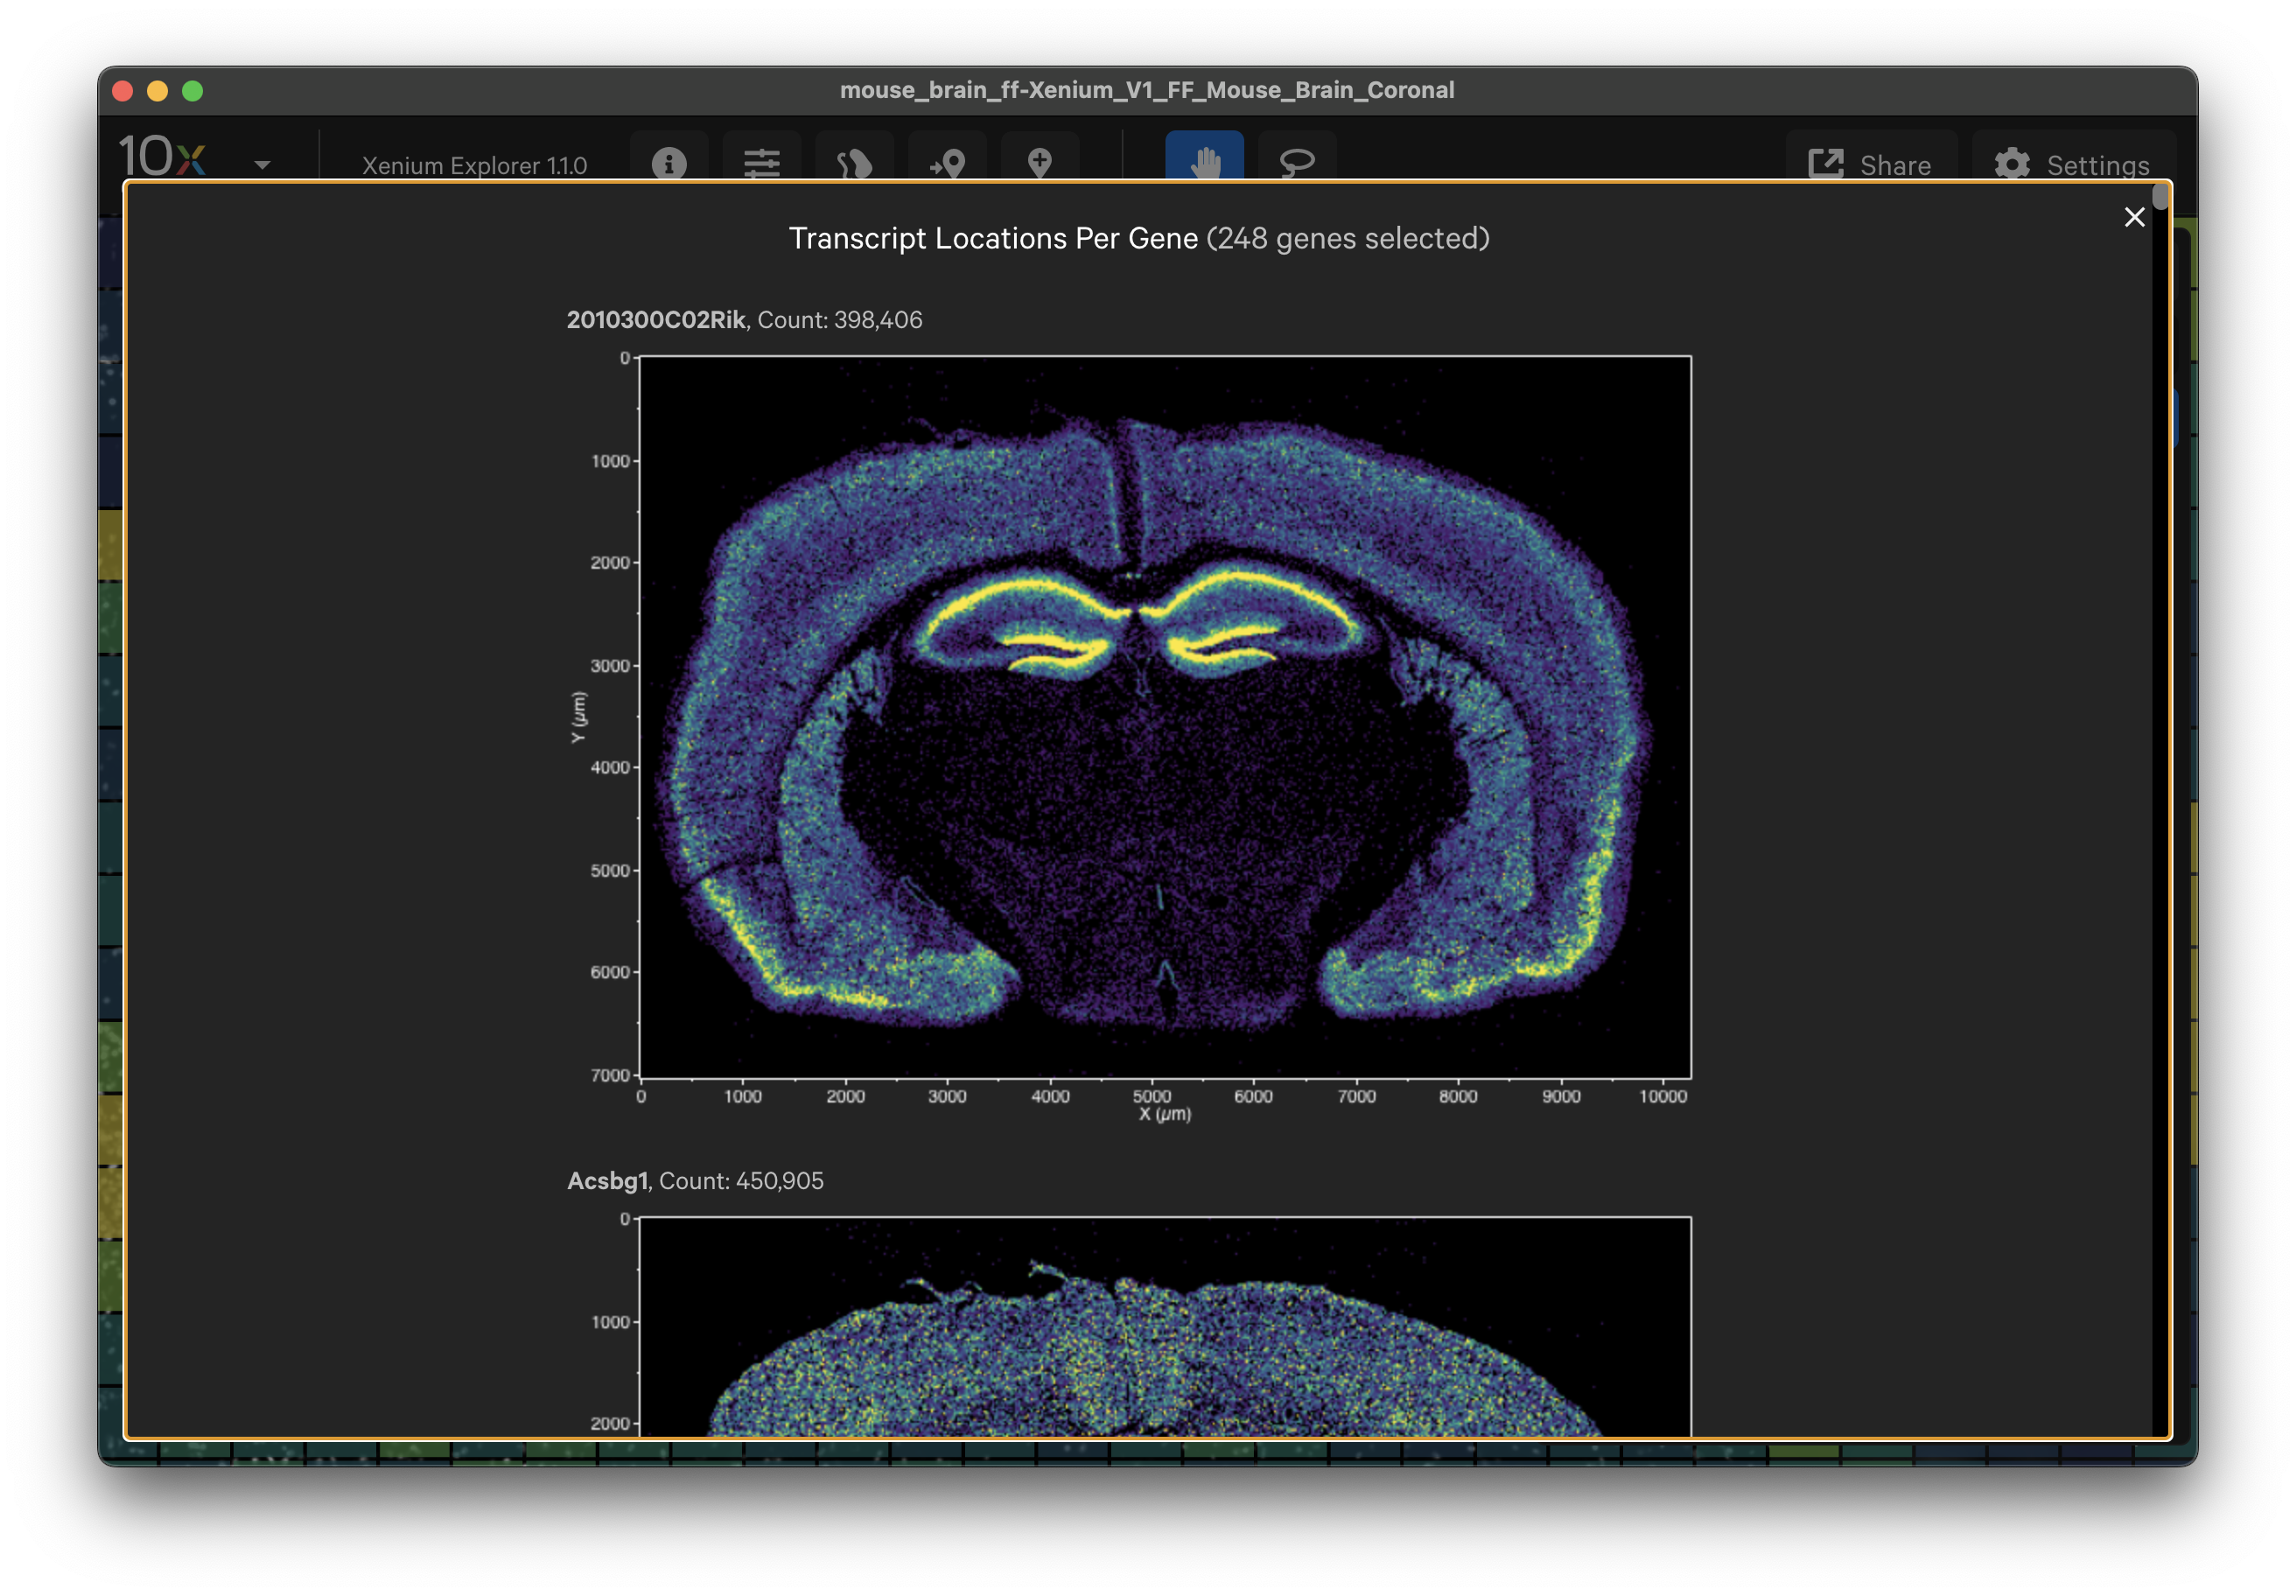Click the Count: 398,406 text
The image size is (2296, 1596).
(x=840, y=320)
